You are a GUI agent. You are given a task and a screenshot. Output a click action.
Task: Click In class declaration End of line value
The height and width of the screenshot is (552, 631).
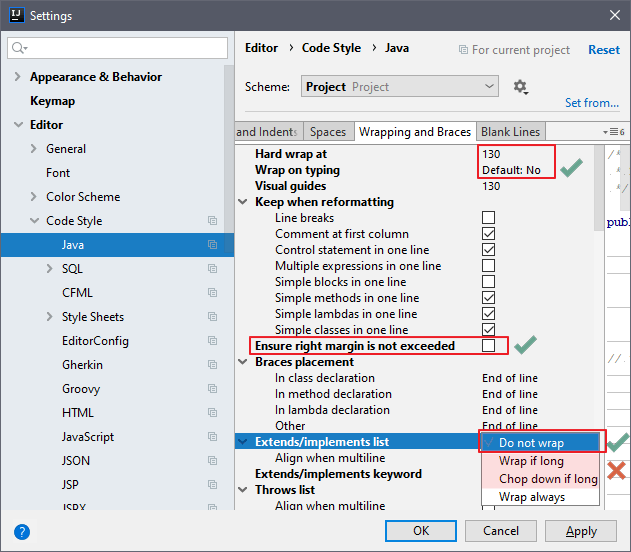point(510,378)
